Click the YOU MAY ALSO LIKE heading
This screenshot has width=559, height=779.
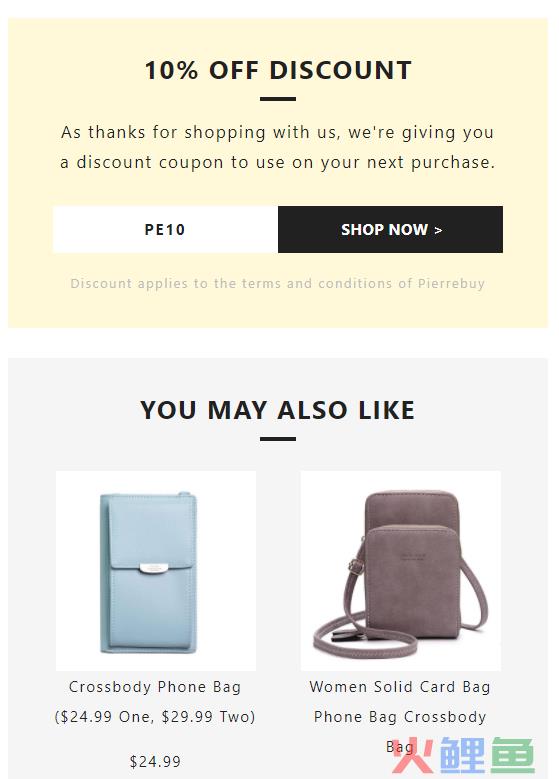pos(278,410)
